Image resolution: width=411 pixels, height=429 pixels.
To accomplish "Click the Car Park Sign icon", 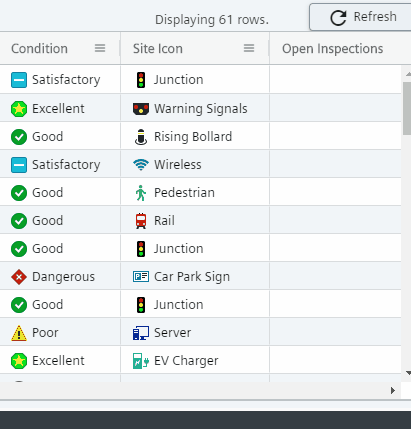I will 141,277.
